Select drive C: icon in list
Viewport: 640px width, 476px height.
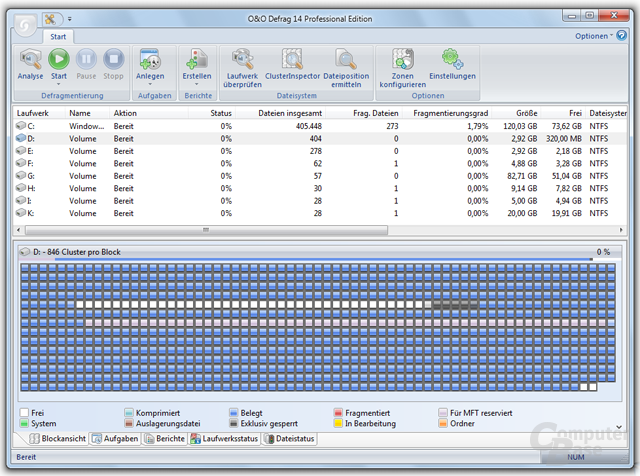click(21, 126)
